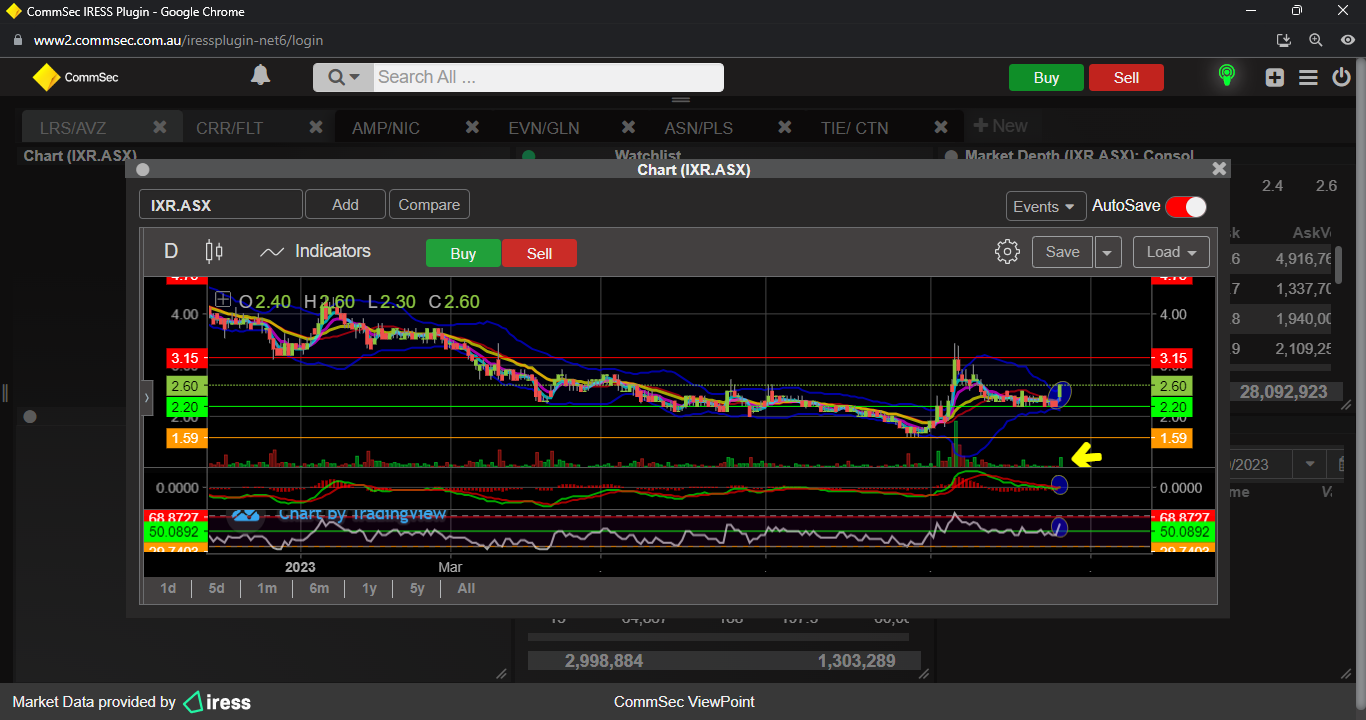Click the IXR.ASX symbol input field
Viewport: 1366px width, 720px height.
tap(221, 205)
